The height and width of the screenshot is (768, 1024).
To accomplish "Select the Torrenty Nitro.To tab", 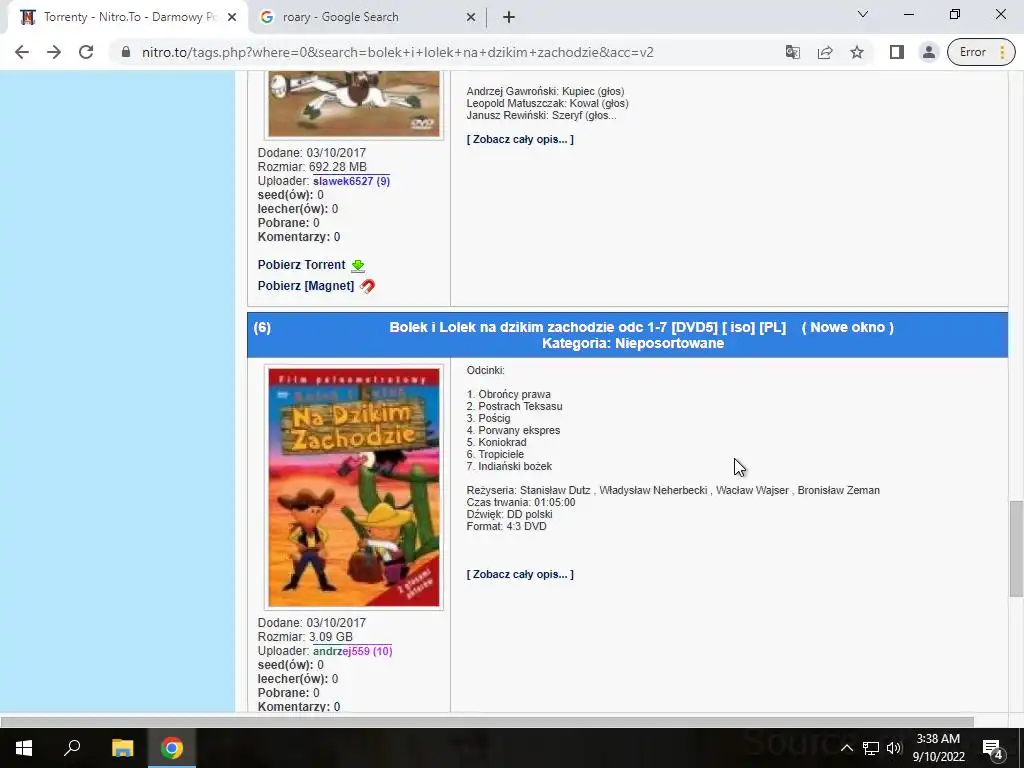I will pos(127,17).
